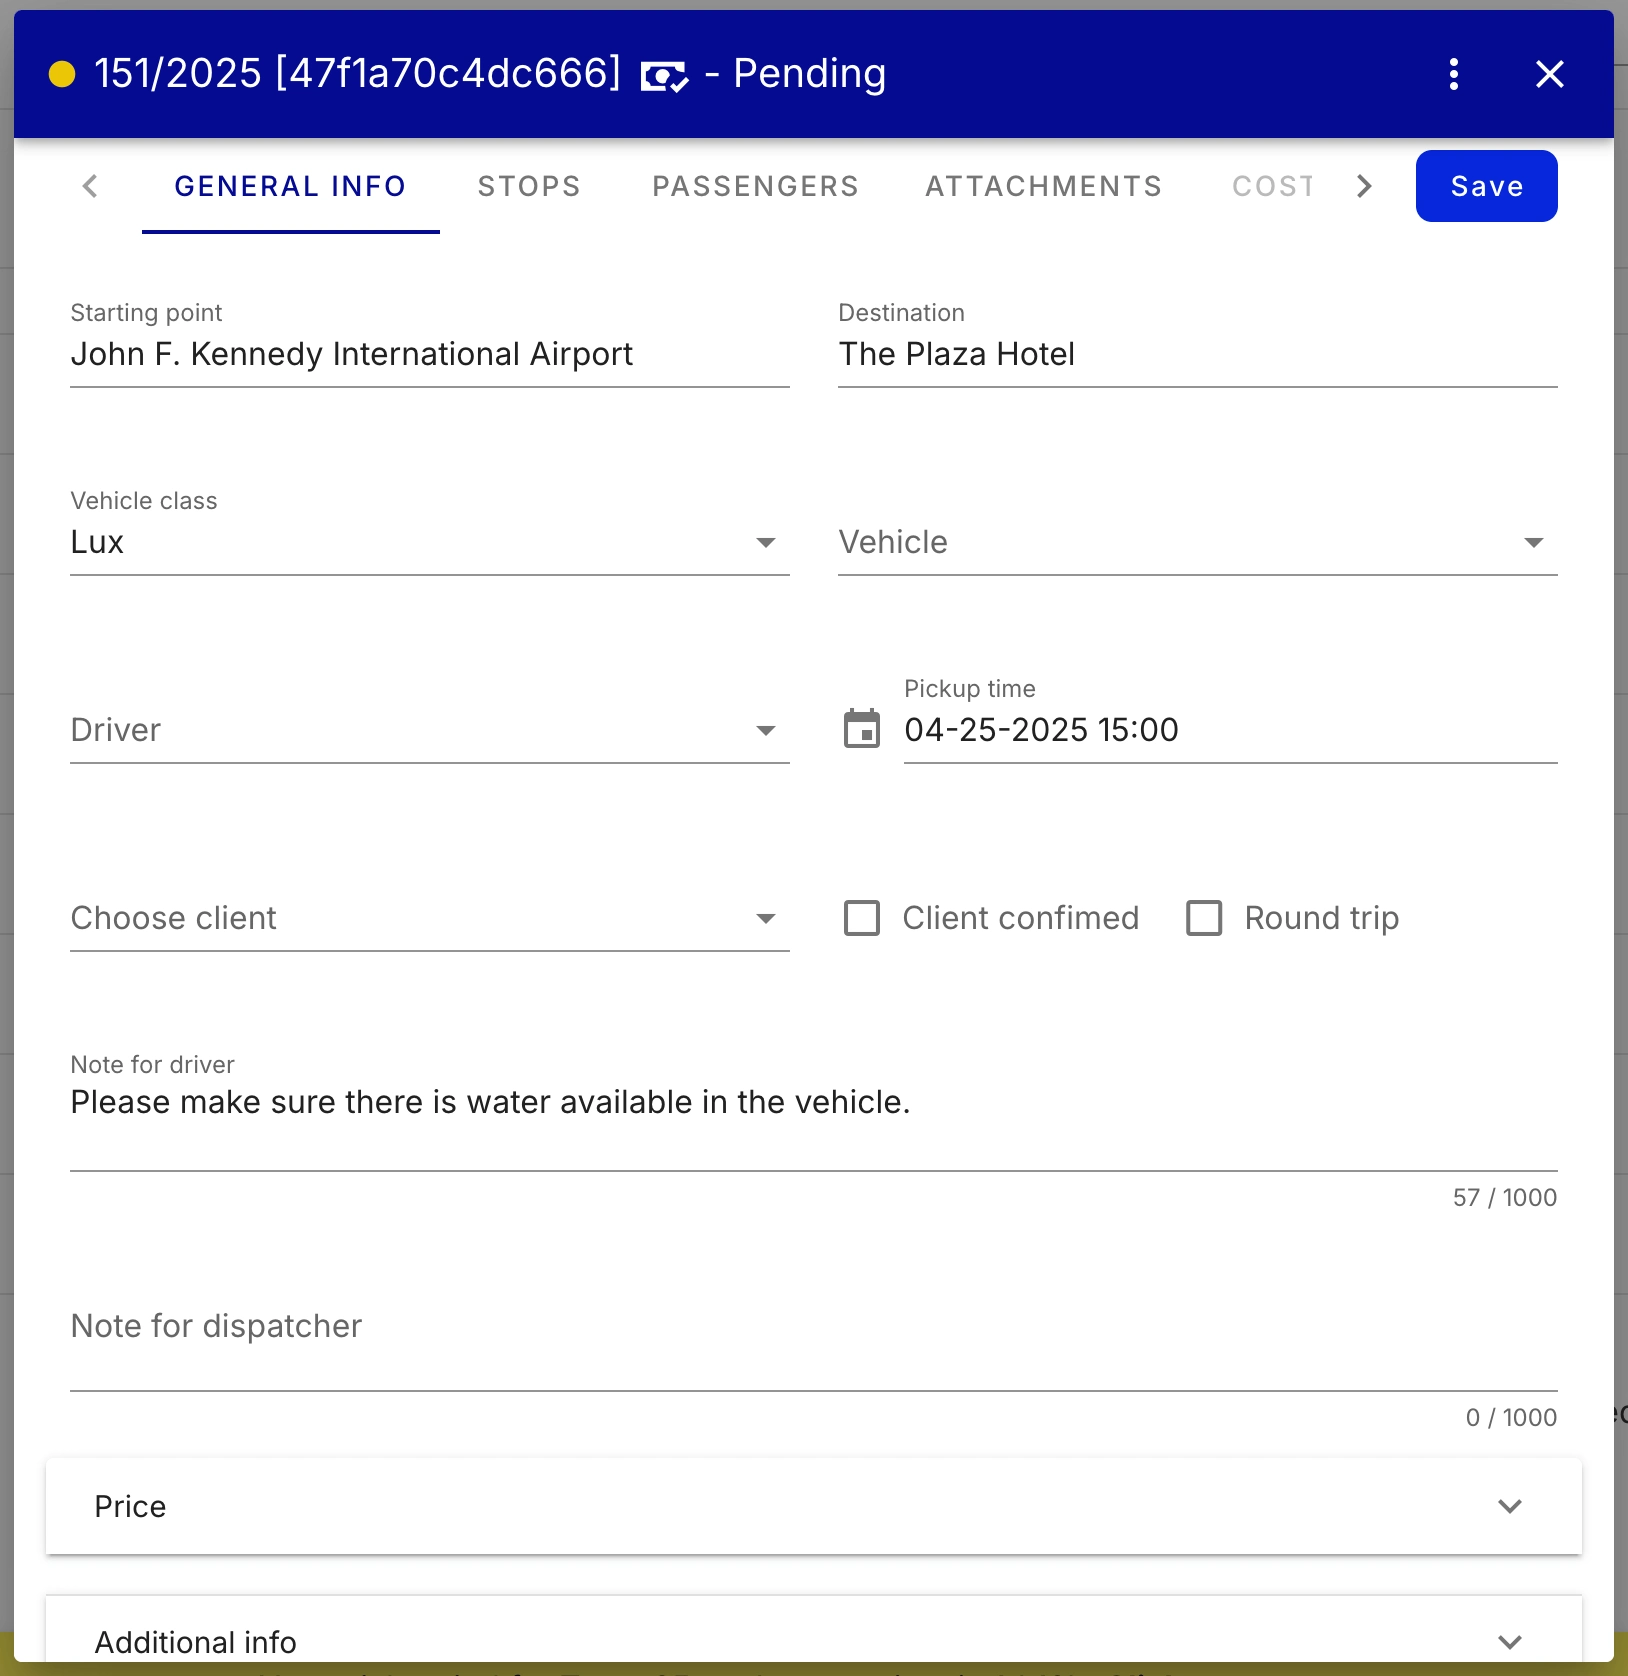Click the left arrow in the tab bar

pos(90,186)
